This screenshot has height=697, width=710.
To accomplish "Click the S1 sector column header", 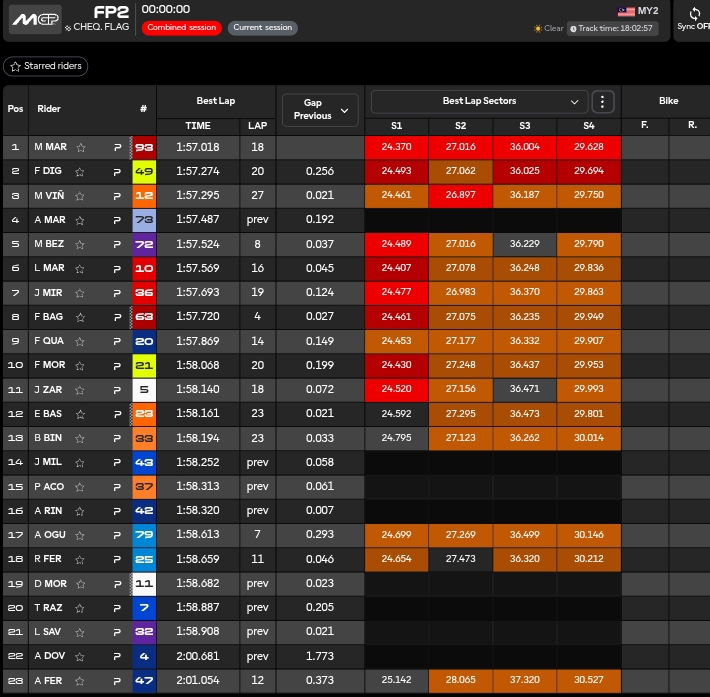I will 397,126.
